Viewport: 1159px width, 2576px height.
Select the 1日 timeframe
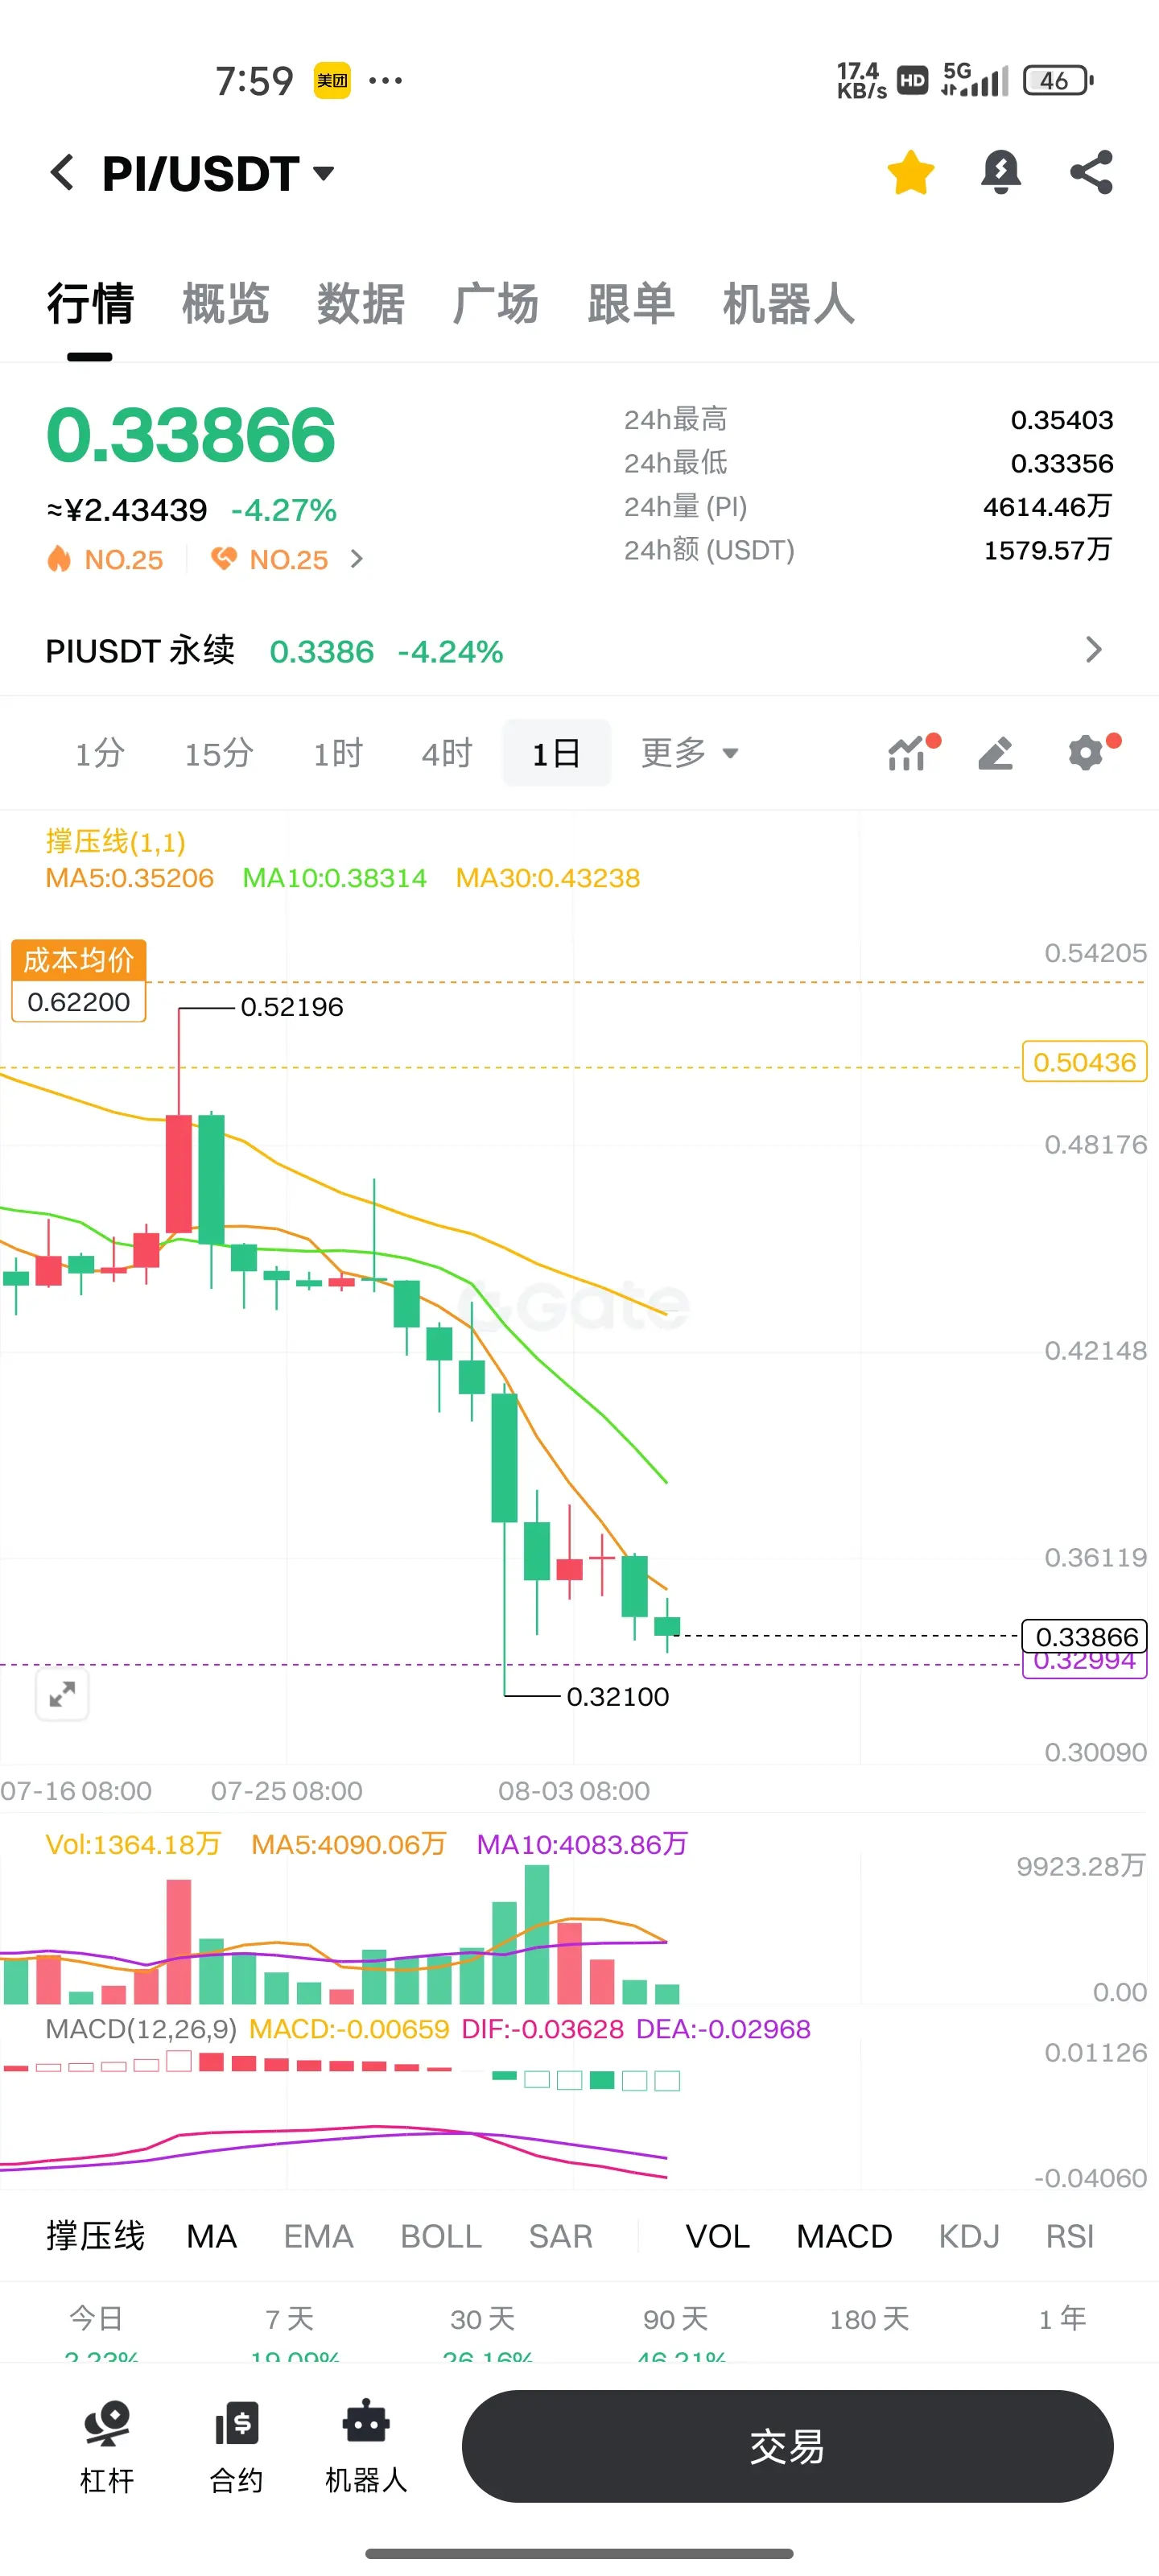coord(556,753)
